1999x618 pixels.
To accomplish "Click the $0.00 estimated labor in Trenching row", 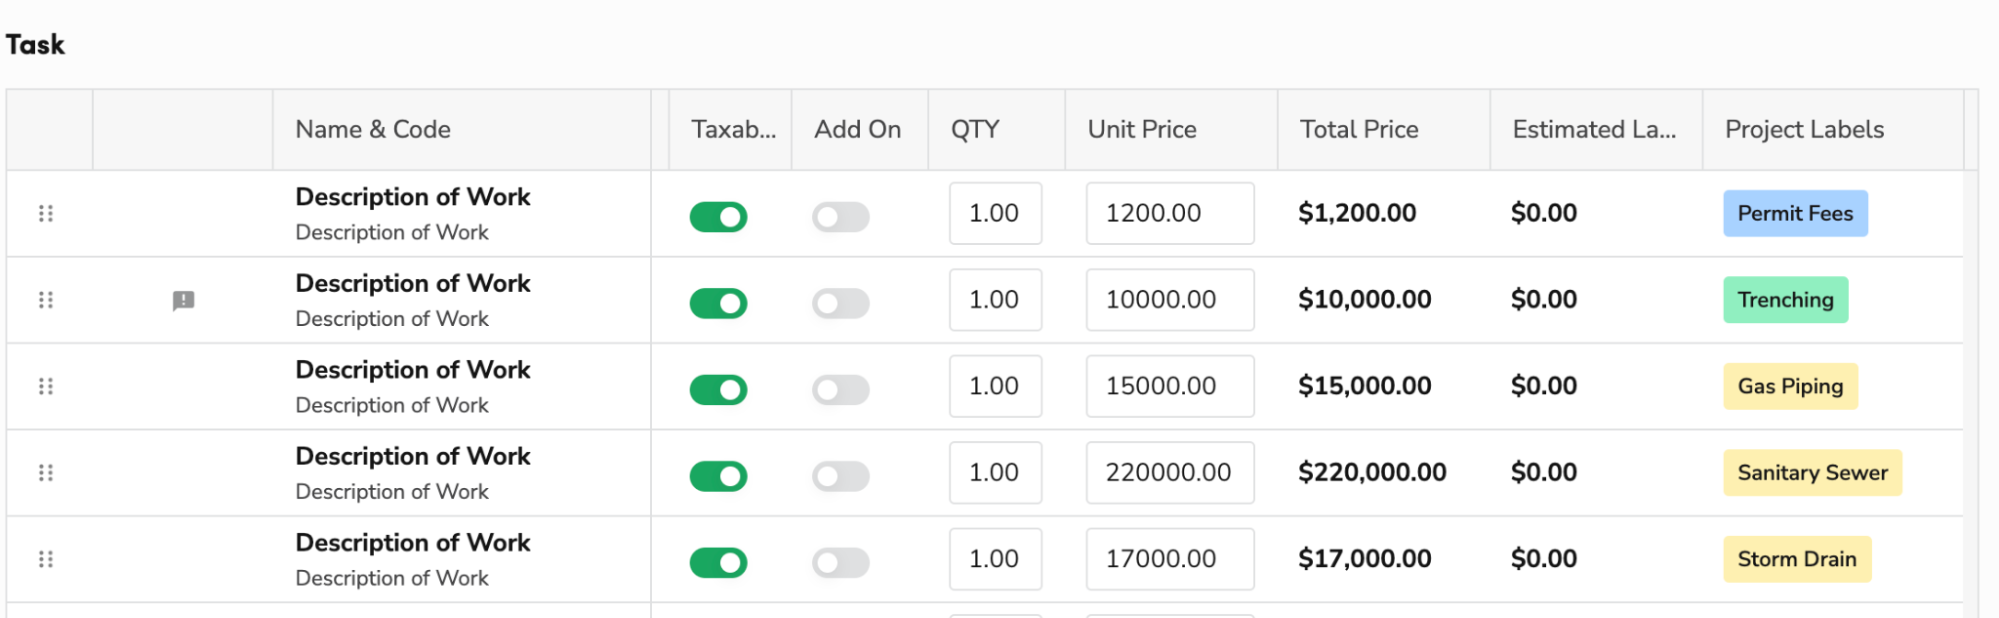I will coord(1544,300).
